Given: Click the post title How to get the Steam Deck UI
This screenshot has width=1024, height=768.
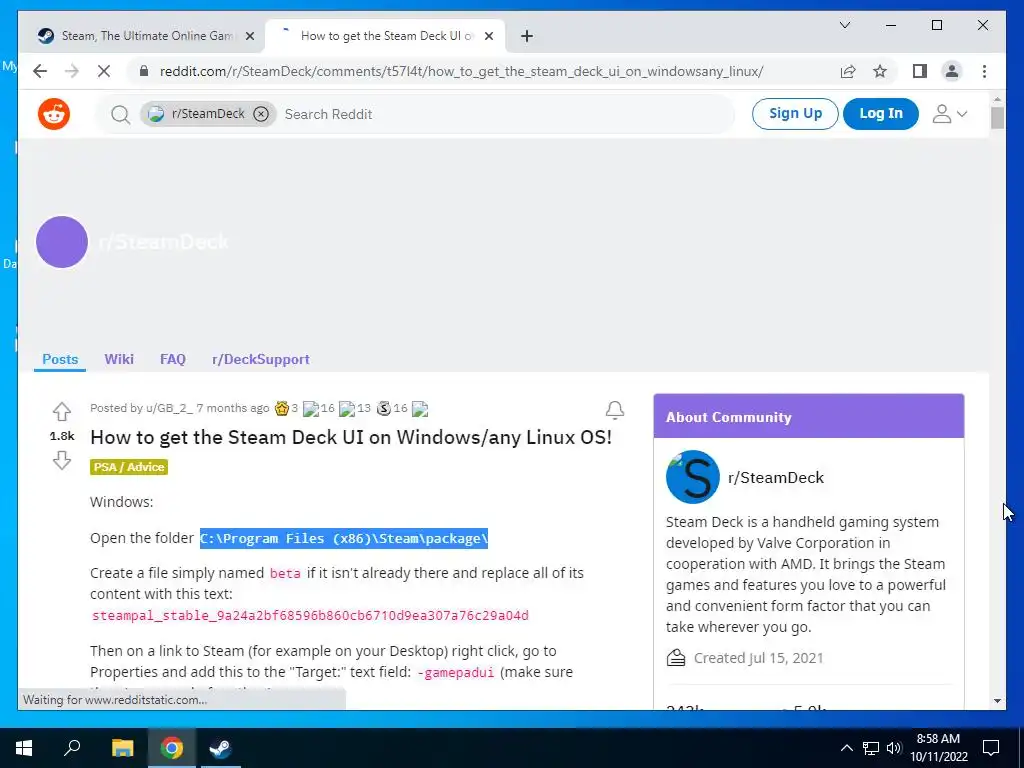Looking at the screenshot, I should click(x=351, y=437).
